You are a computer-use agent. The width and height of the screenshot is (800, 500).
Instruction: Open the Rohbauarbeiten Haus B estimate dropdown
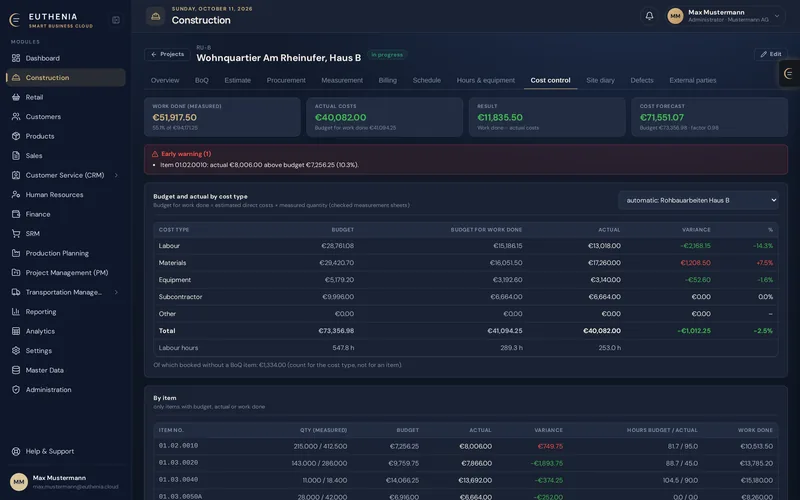point(698,201)
